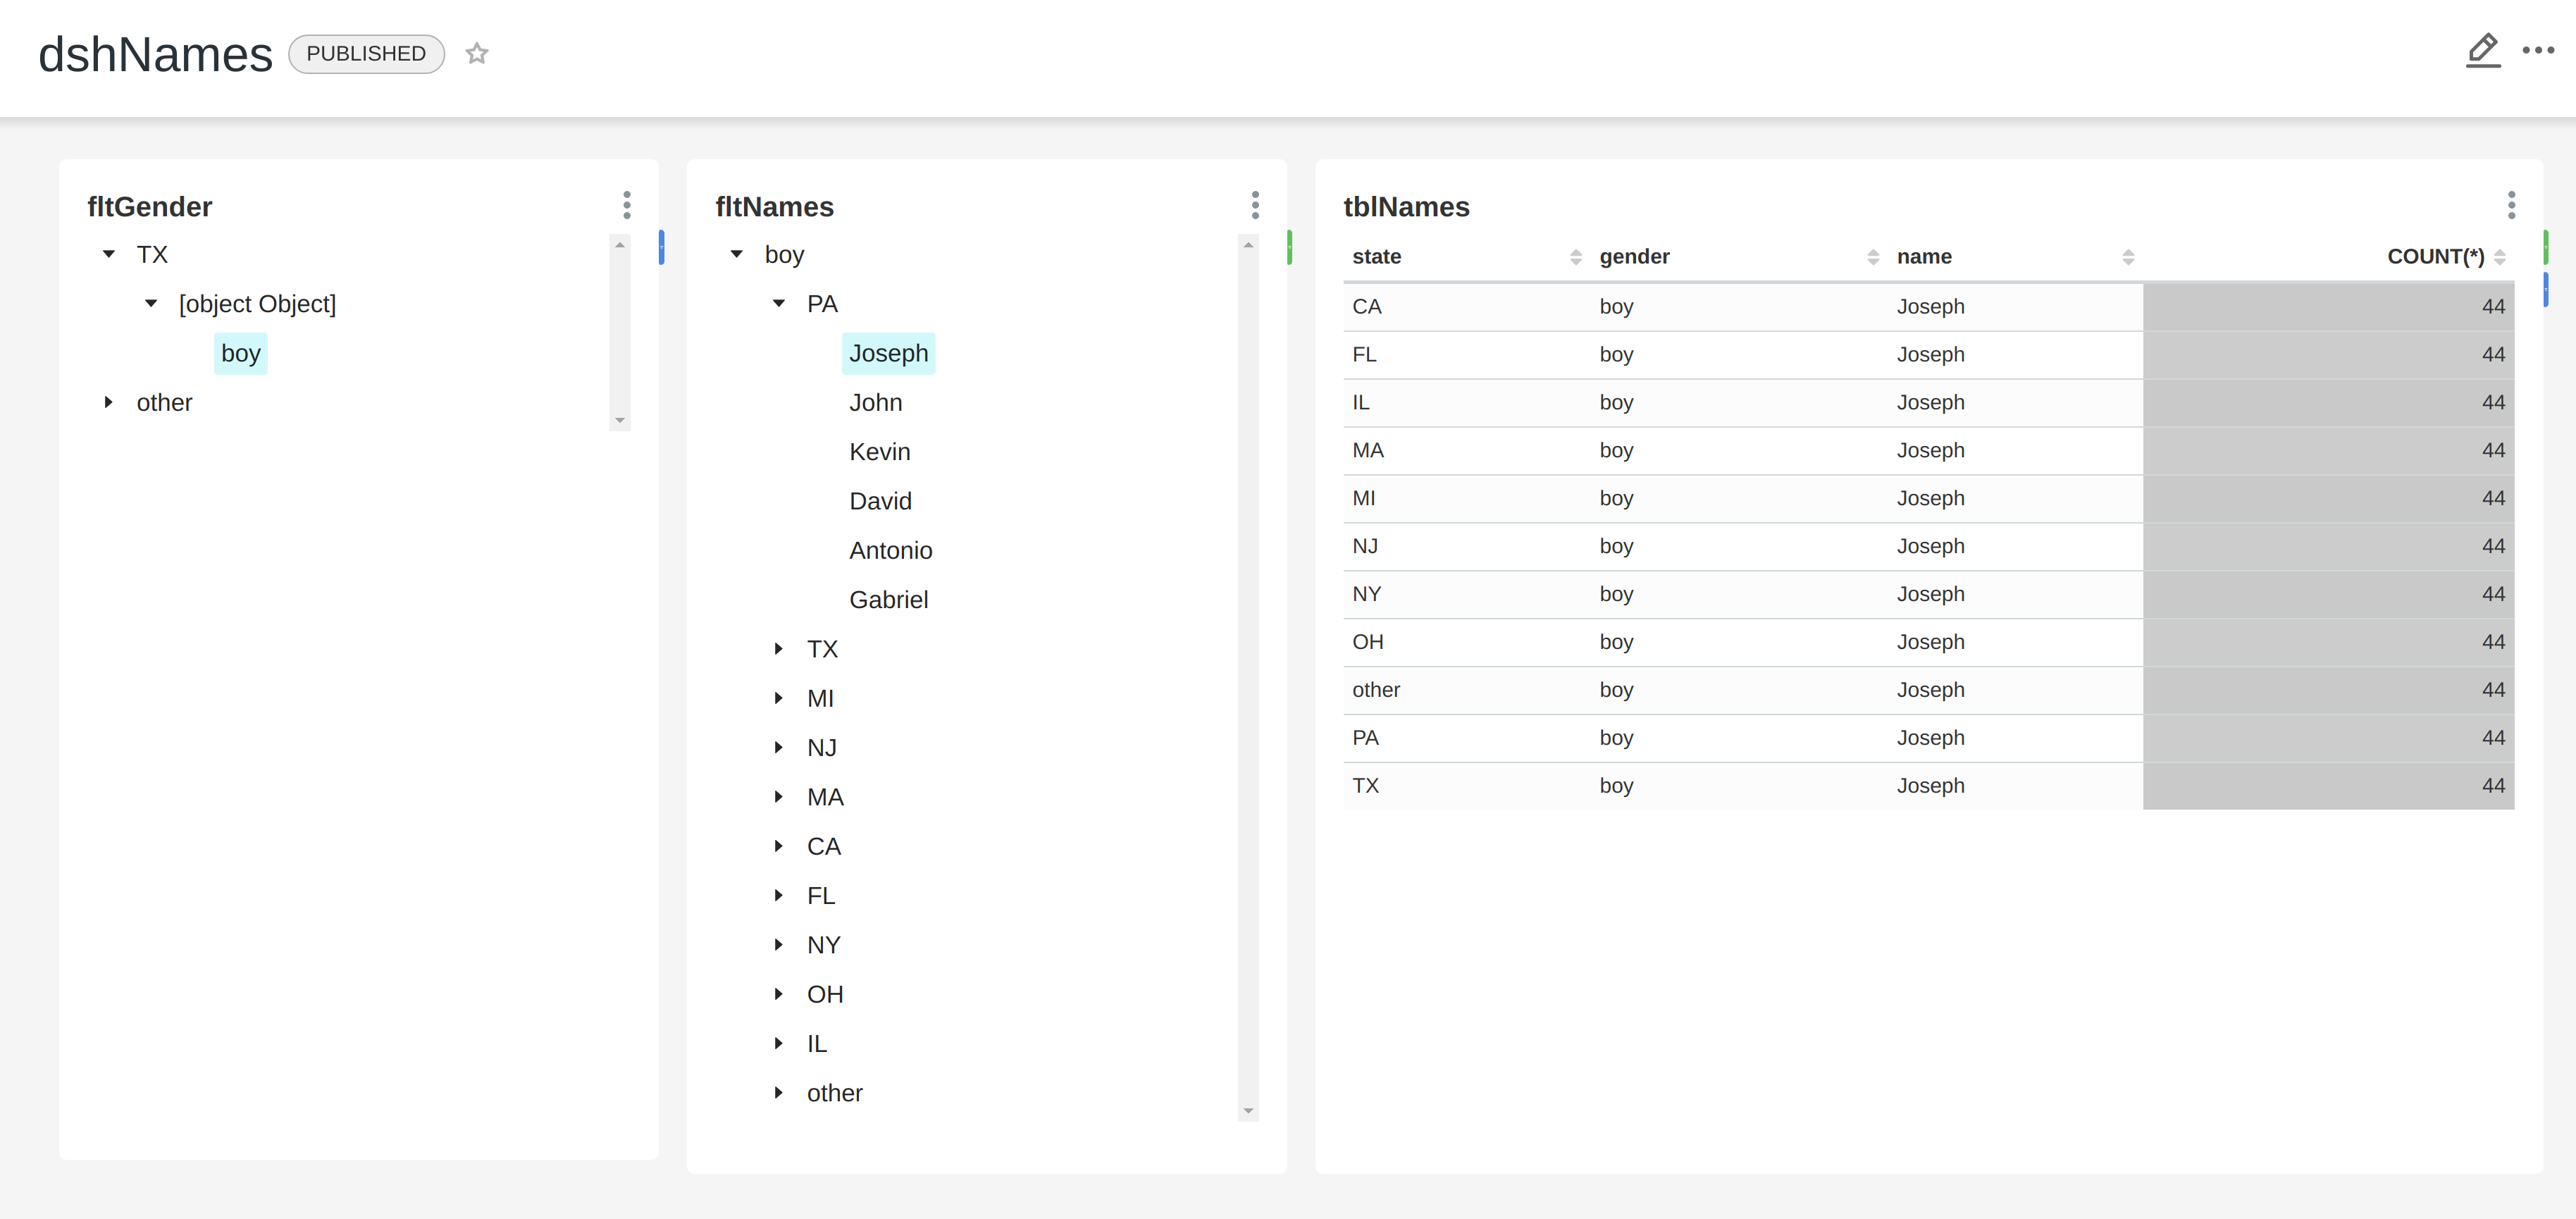Open the fltGender panel kebab menu
The height and width of the screenshot is (1219, 2576).
coord(627,205)
